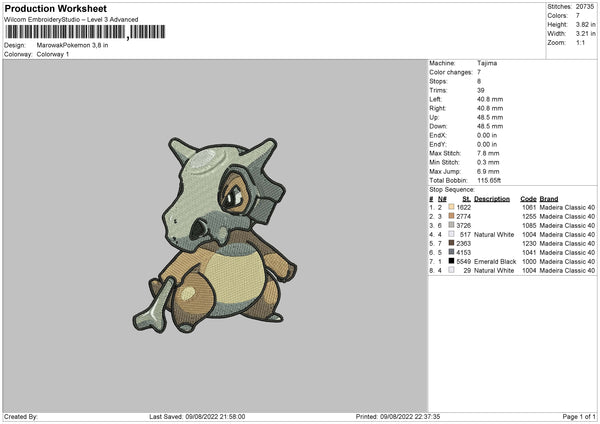Viewport: 600px width, 424px height.
Task: Click the Total Bobbin value 115.65ft
Action: [489, 180]
